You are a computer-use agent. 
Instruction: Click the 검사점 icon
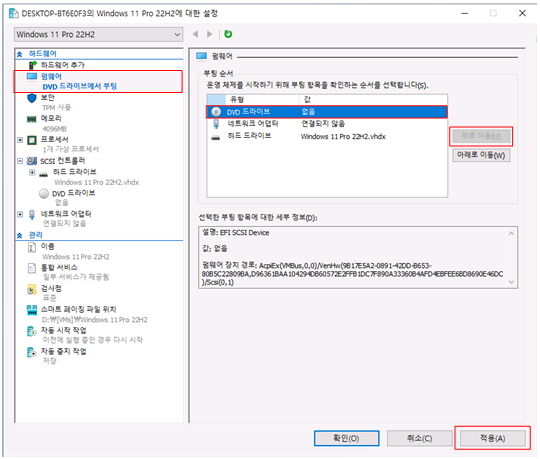[x=32, y=289]
